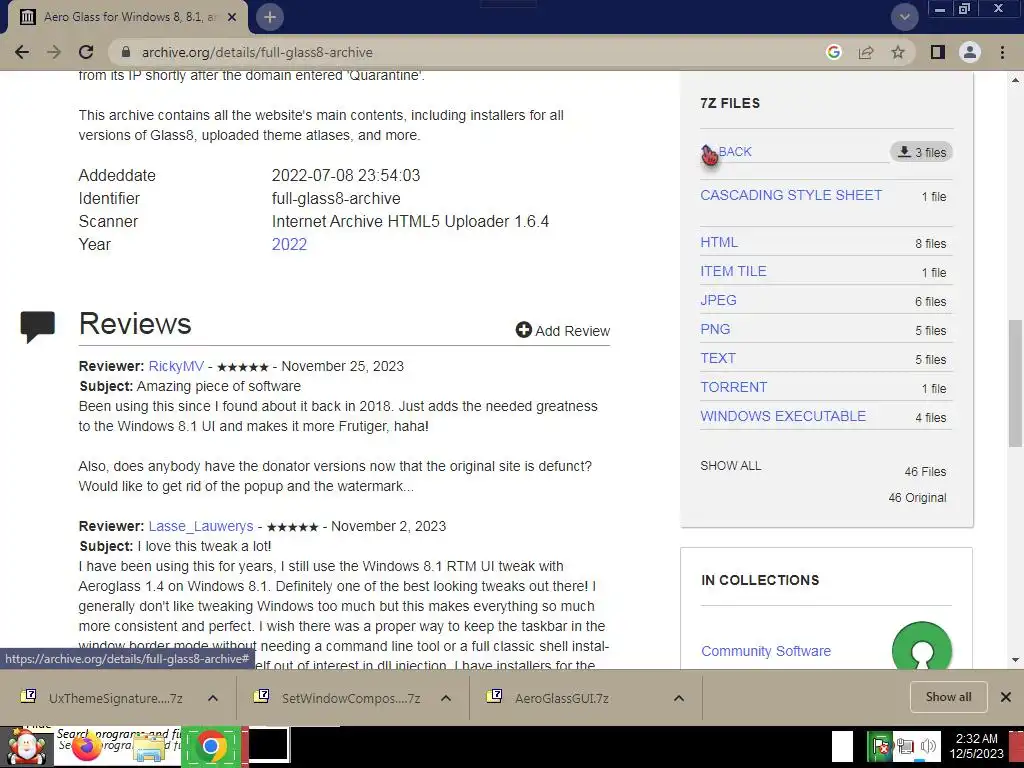Close the Aero Glass tab
The image size is (1024, 768).
tap(232, 18)
